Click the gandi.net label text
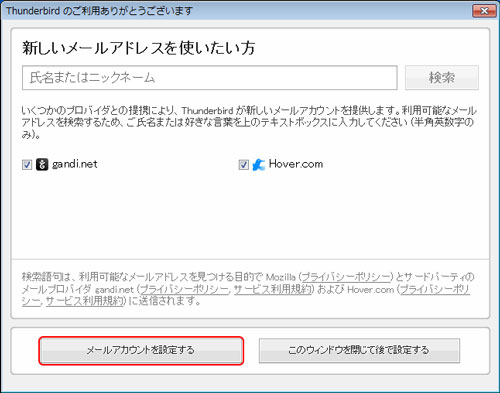The image size is (500, 393). (75, 164)
